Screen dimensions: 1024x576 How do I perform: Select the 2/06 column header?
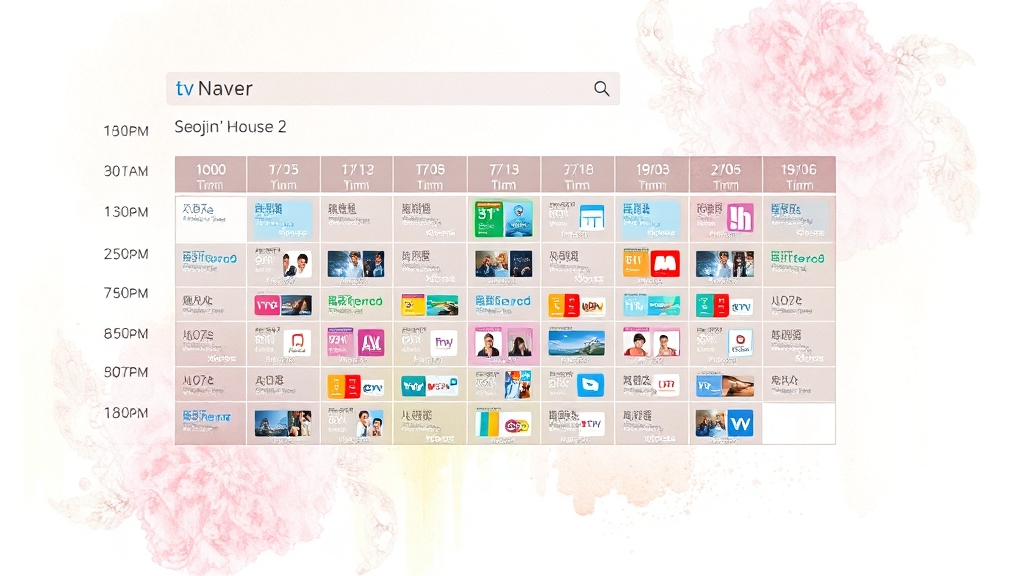click(726, 175)
